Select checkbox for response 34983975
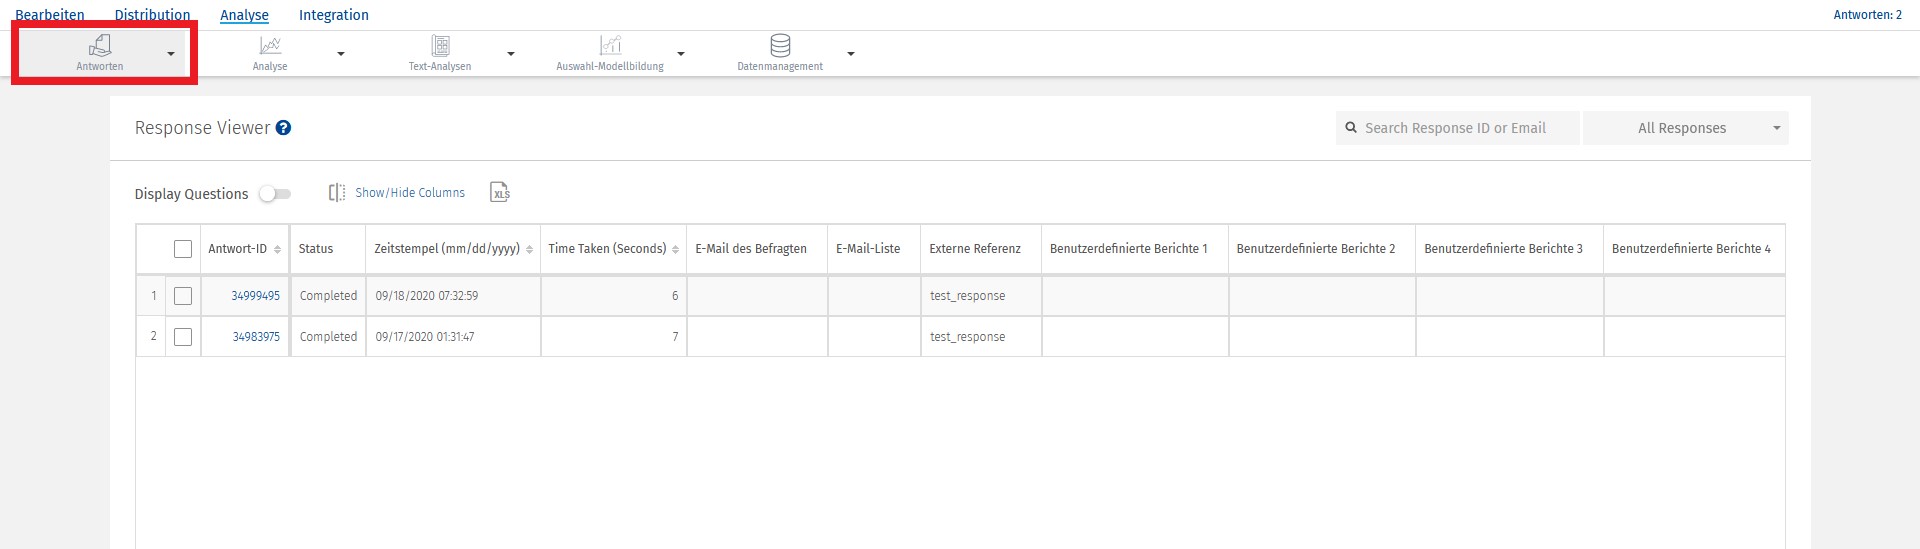Image resolution: width=1920 pixels, height=549 pixels. [x=183, y=337]
